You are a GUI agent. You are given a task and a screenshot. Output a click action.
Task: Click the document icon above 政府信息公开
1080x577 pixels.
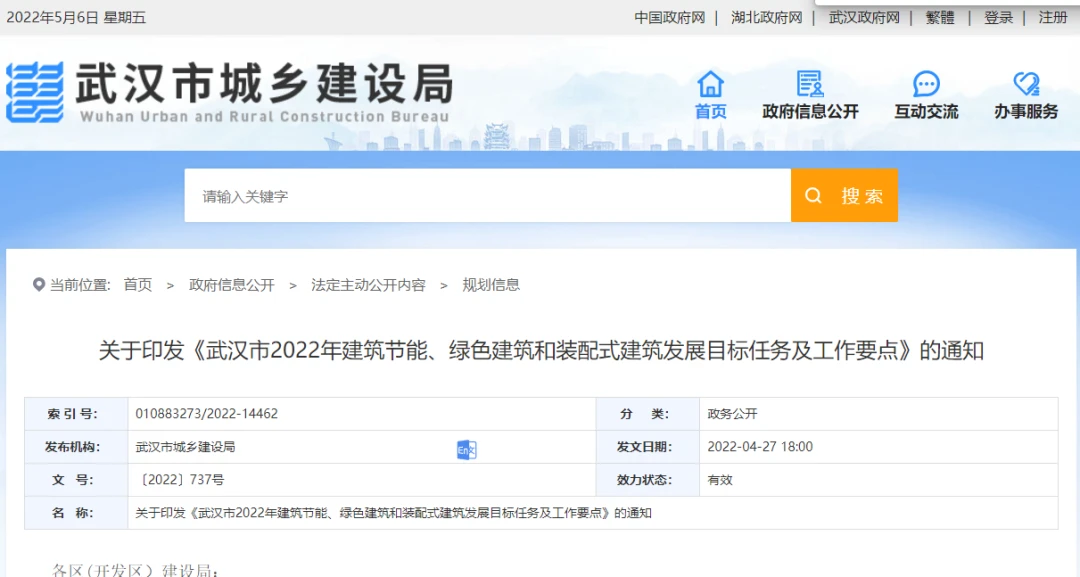pos(809,84)
